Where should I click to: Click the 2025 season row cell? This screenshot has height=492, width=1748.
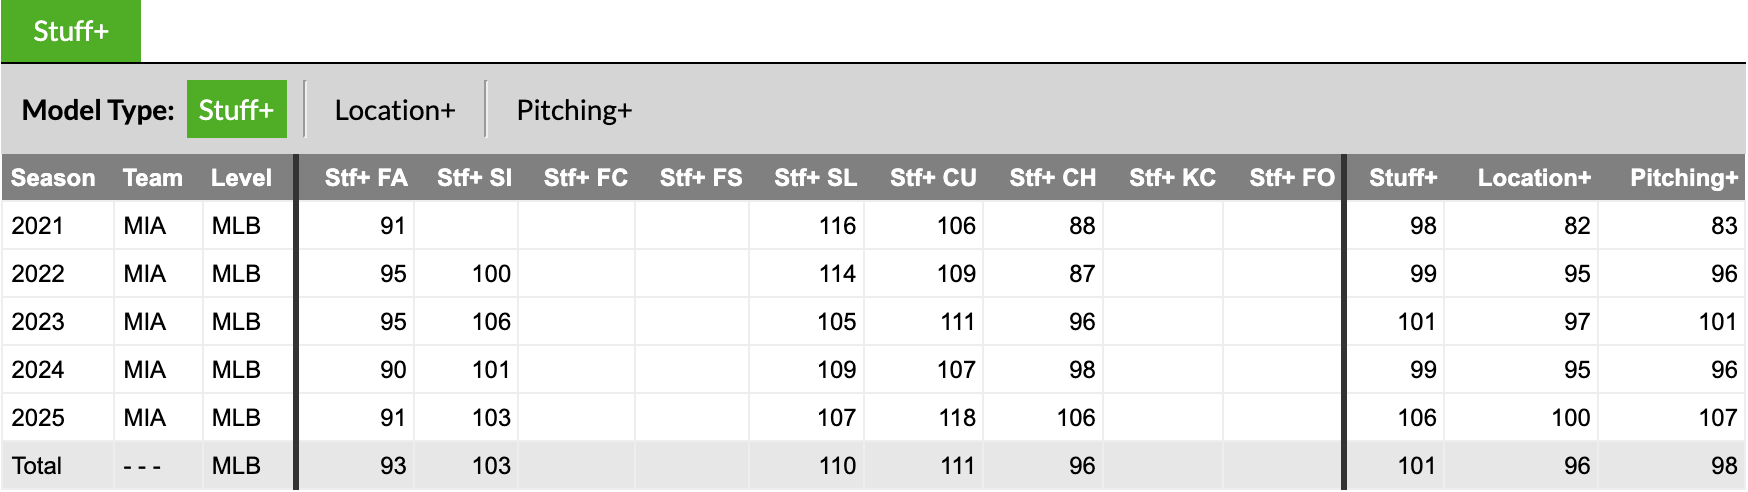pos(38,418)
